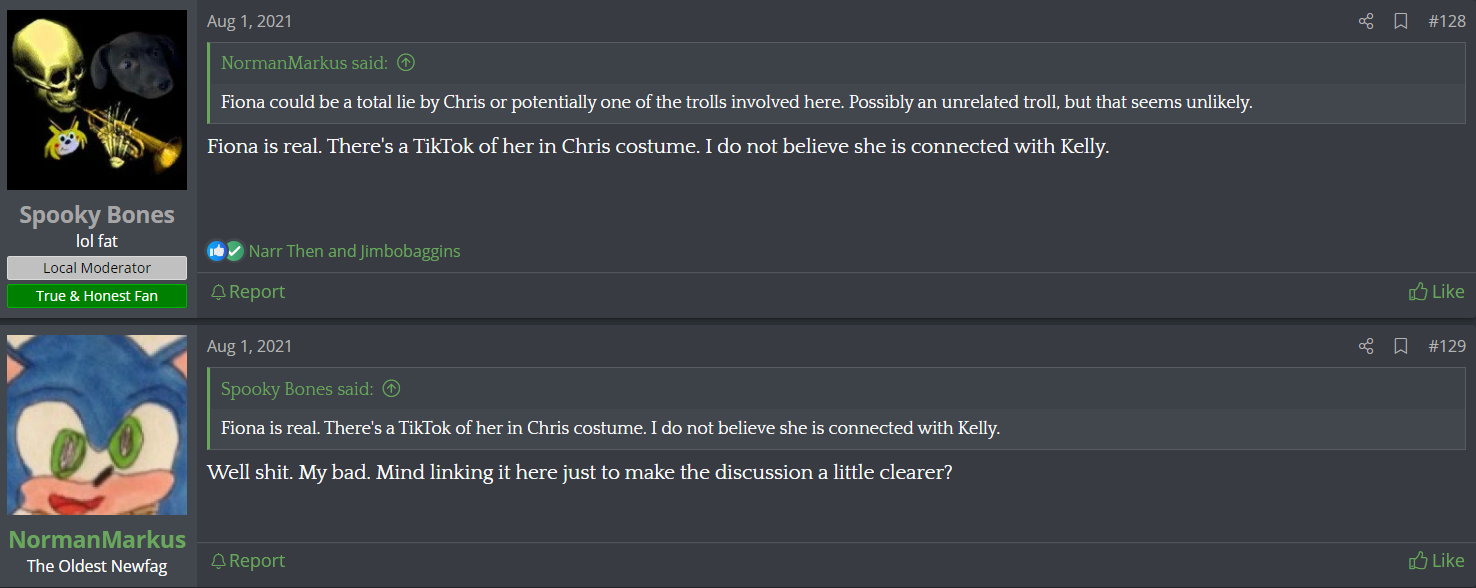This screenshot has height=588, width=1476.
Task: Share post #129 via share icon
Action: 1366,346
